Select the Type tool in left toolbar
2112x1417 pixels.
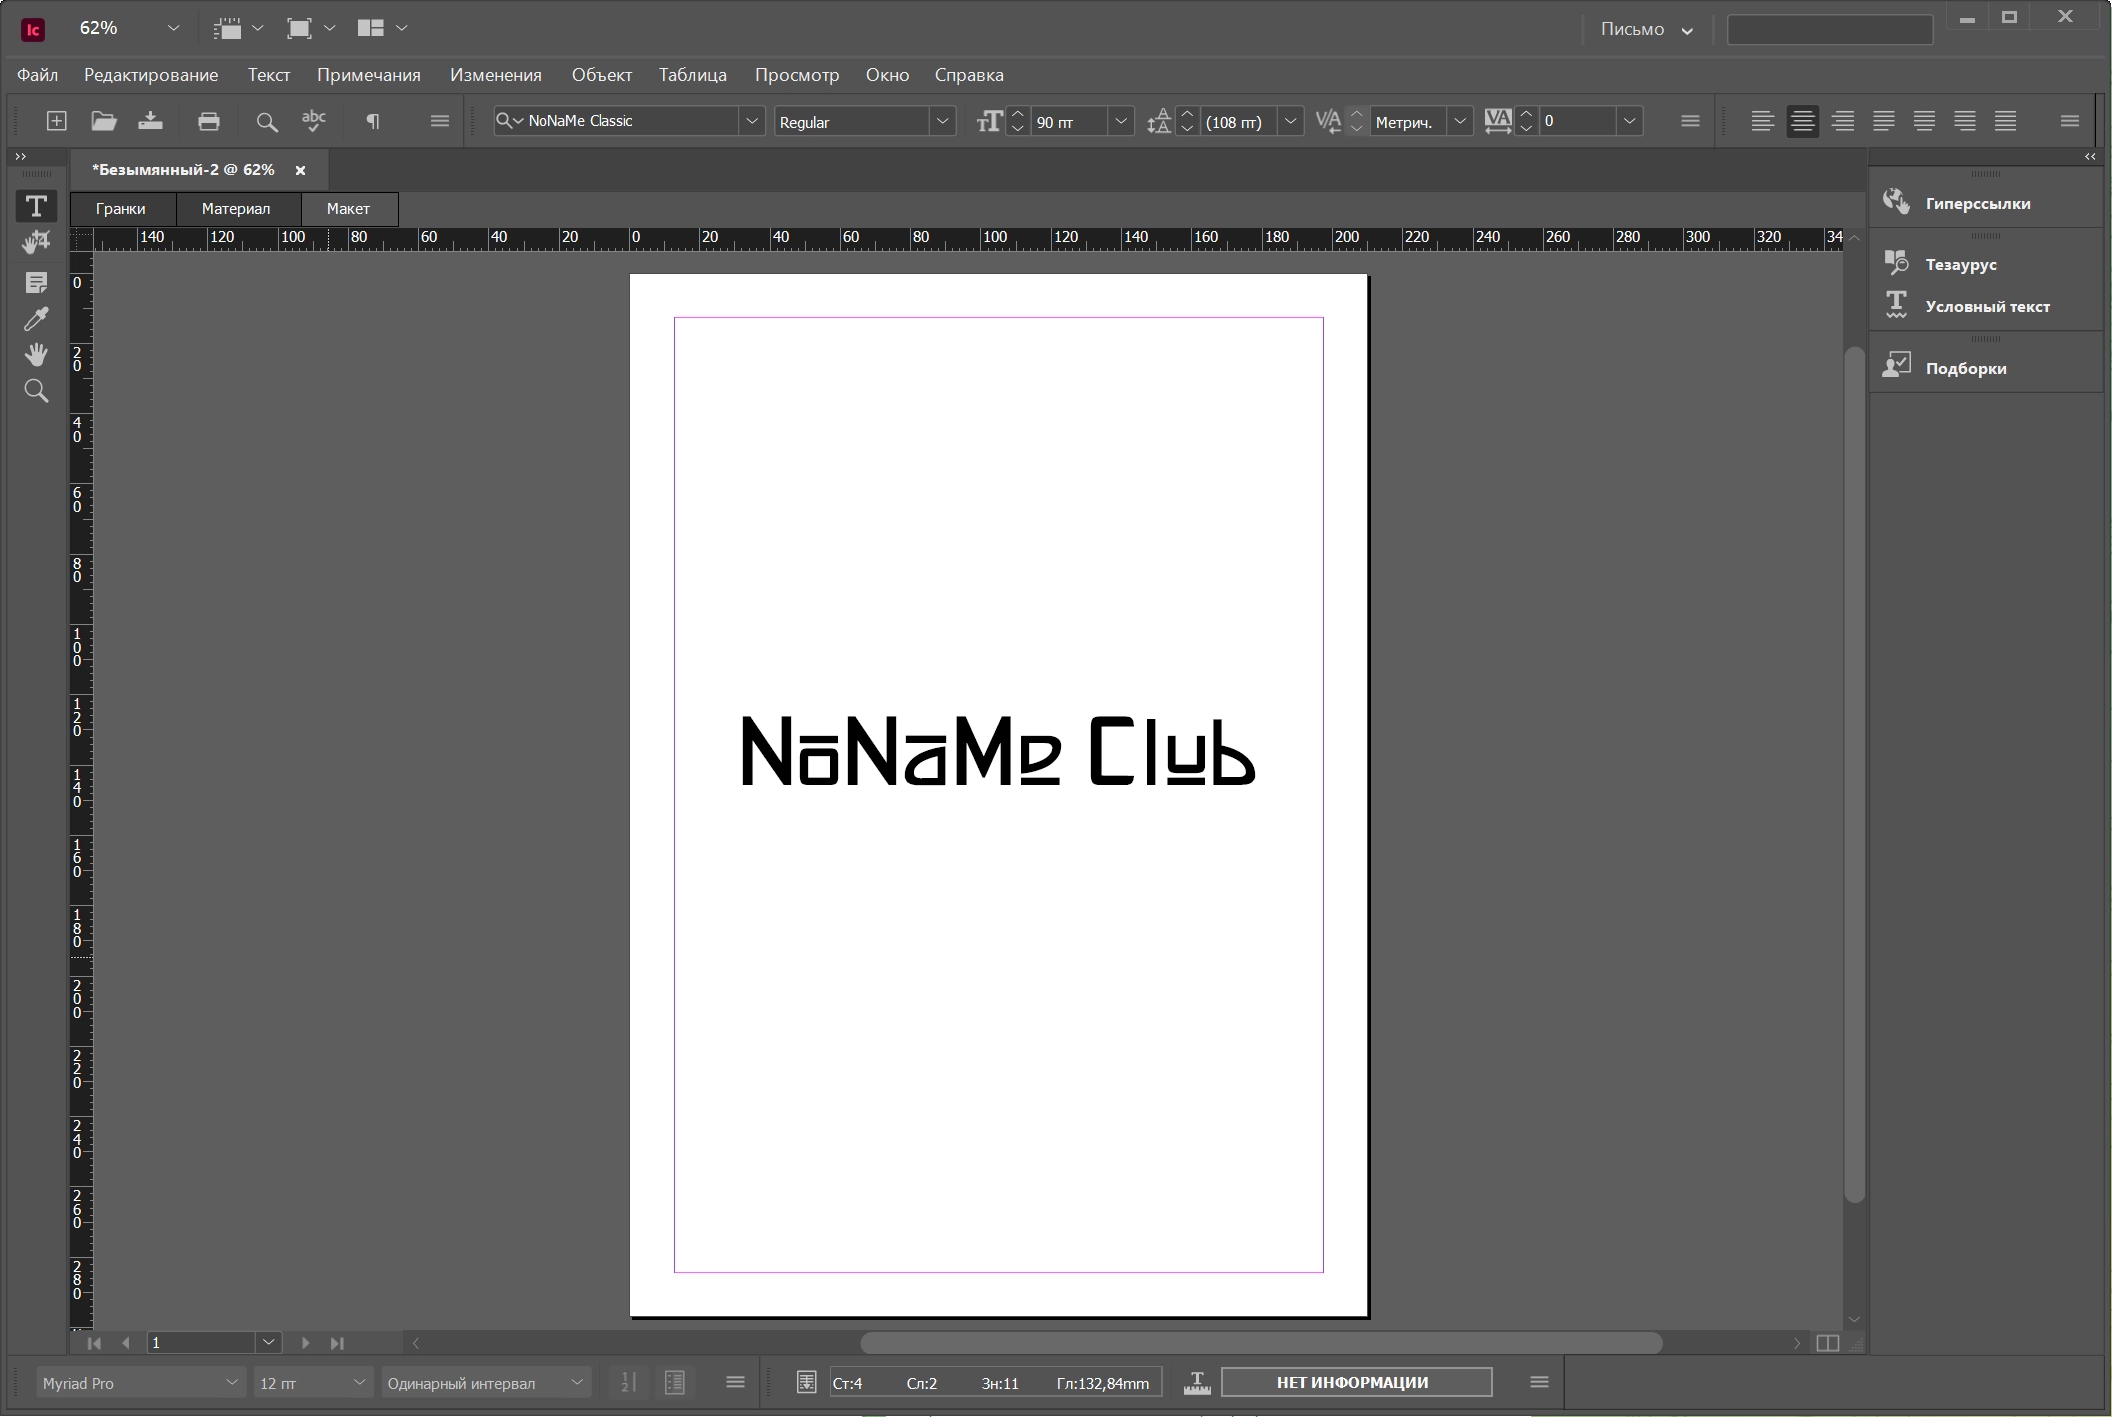[36, 206]
